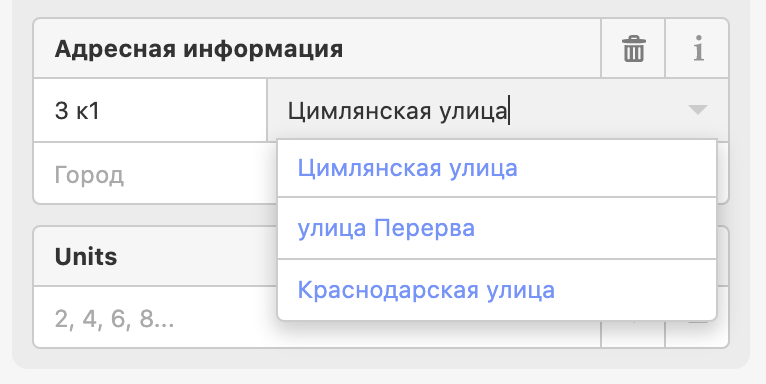
Task: Click the Units section heading
Action: (86, 256)
